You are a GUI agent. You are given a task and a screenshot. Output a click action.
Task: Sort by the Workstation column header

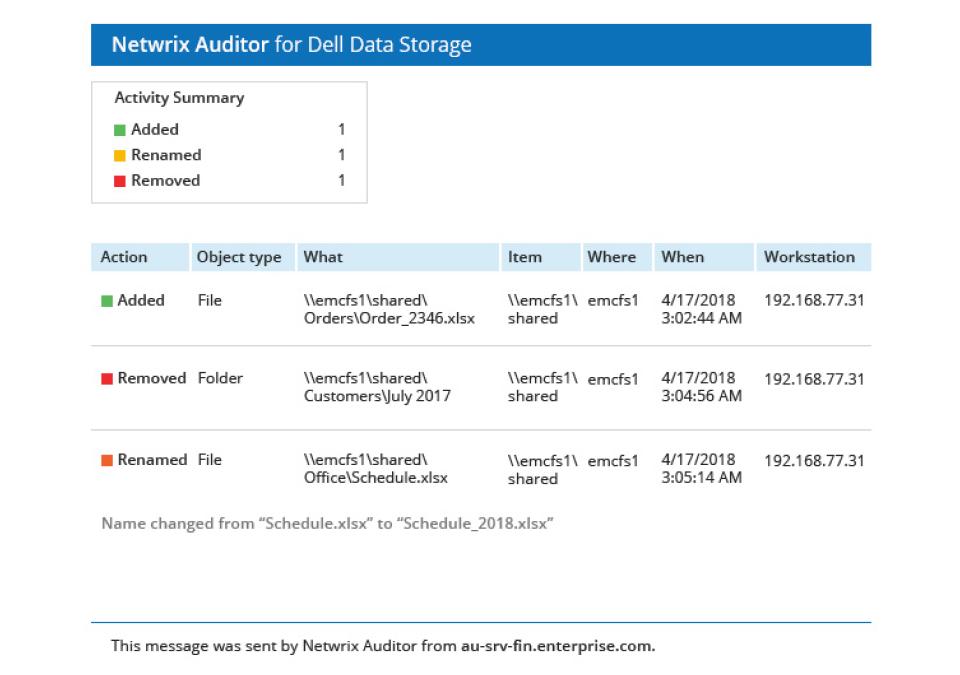tap(812, 257)
